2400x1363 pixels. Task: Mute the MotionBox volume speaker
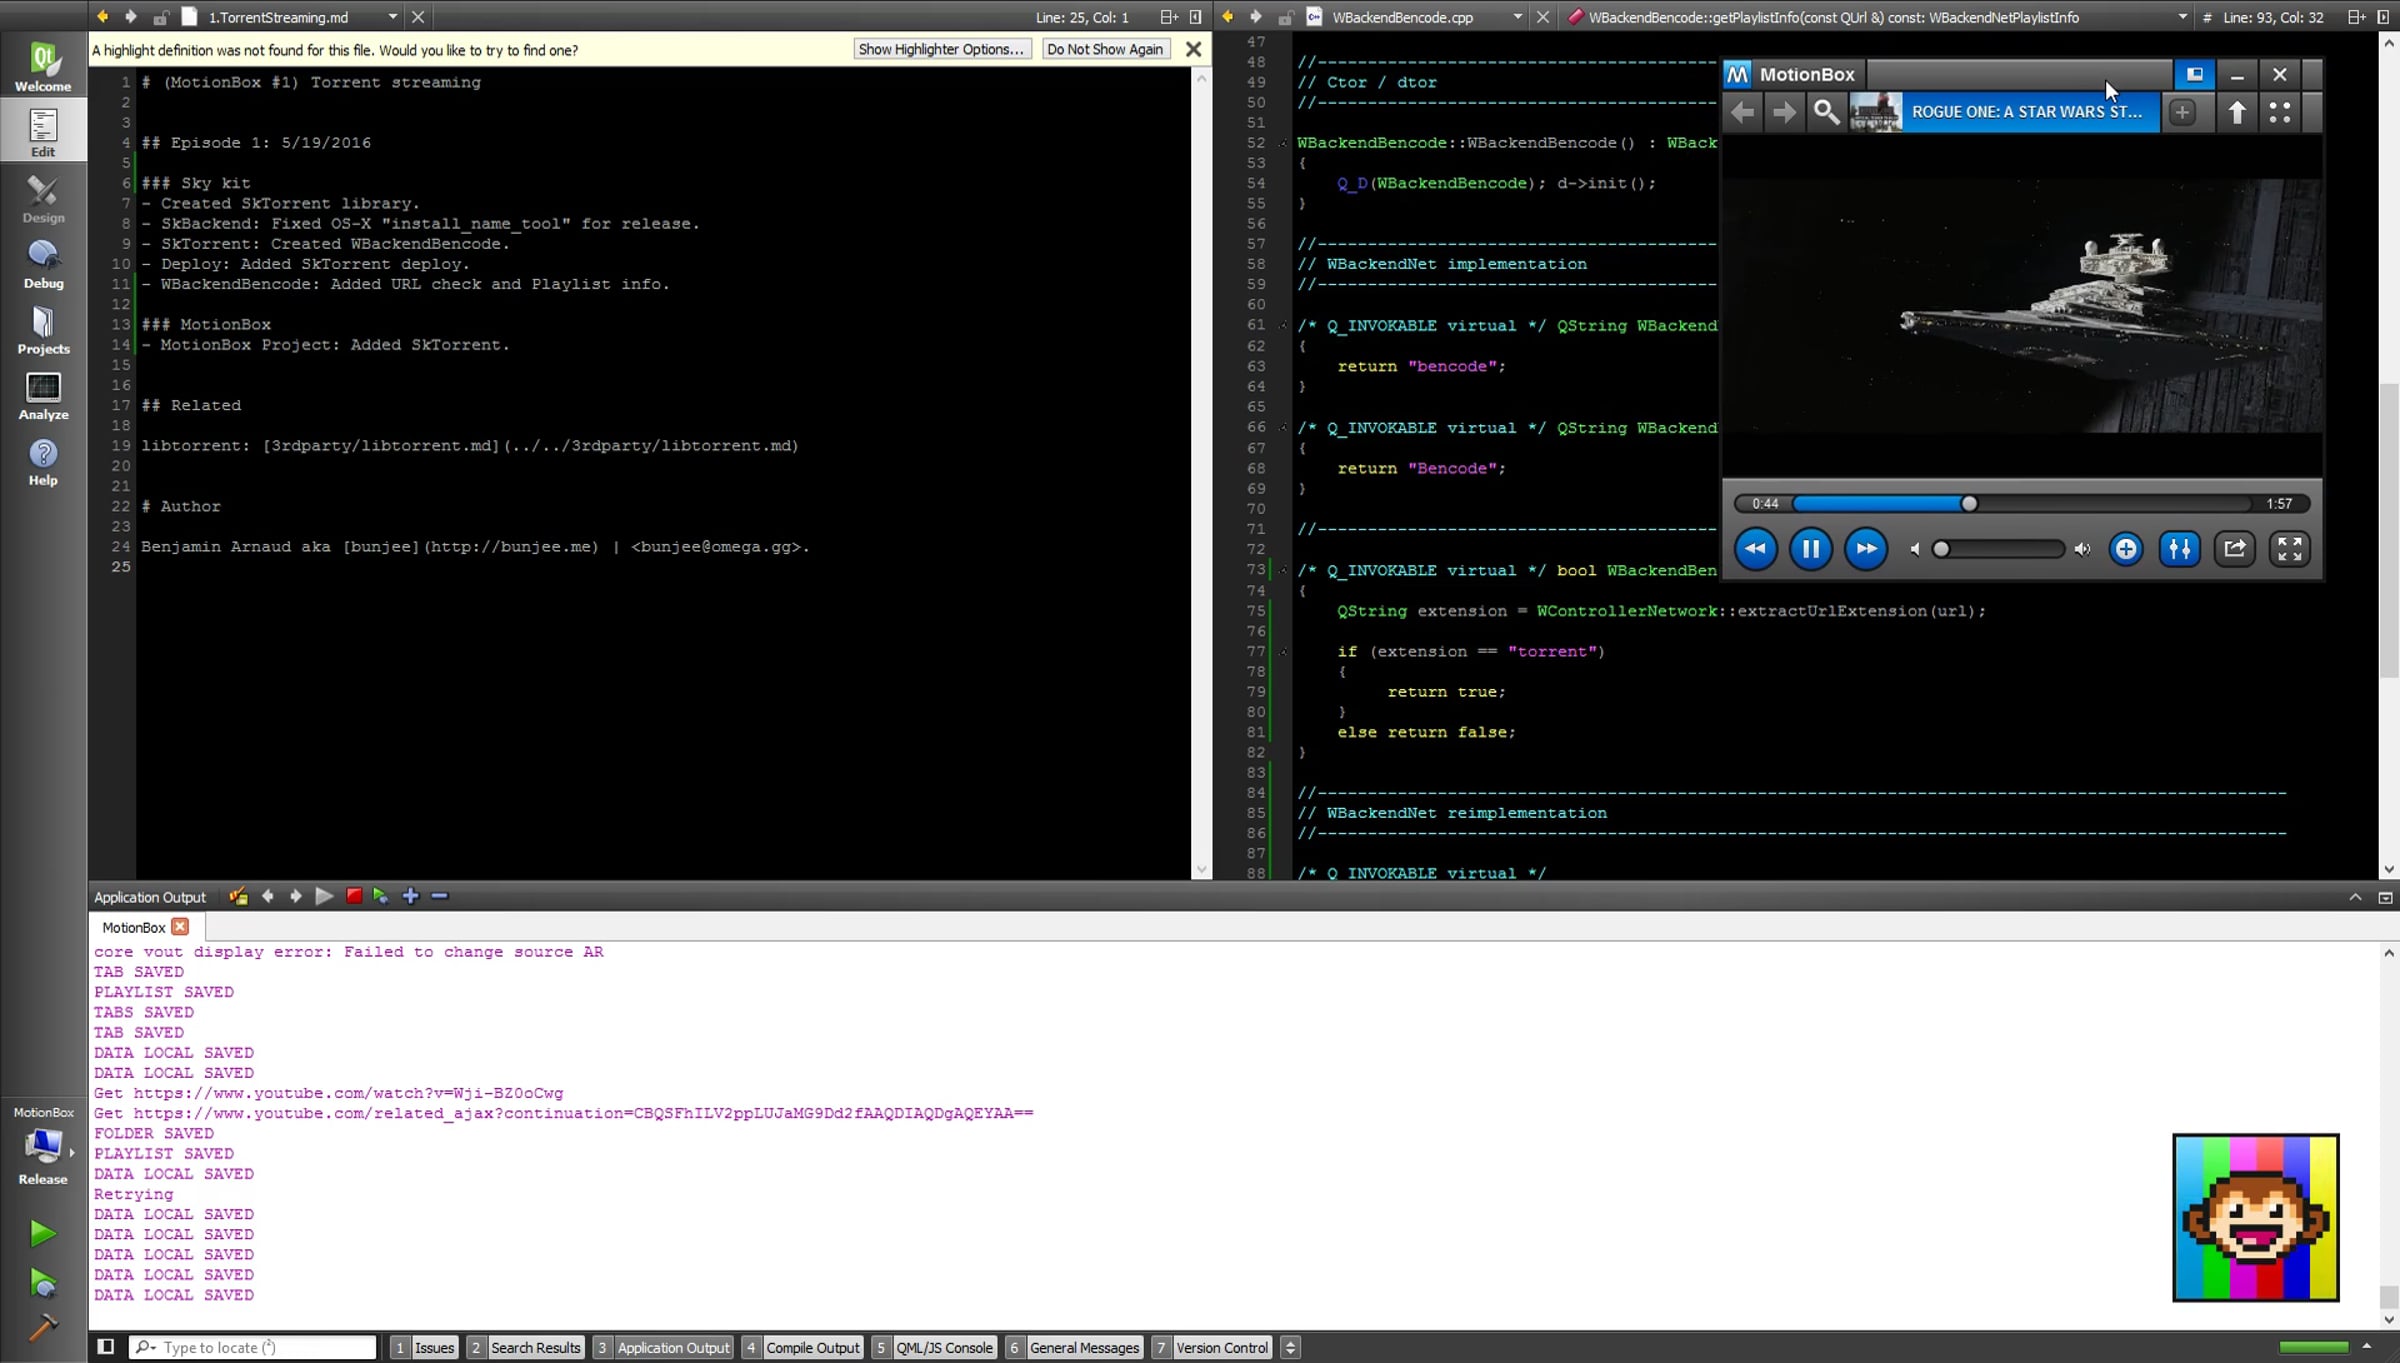pyautogui.click(x=1915, y=549)
